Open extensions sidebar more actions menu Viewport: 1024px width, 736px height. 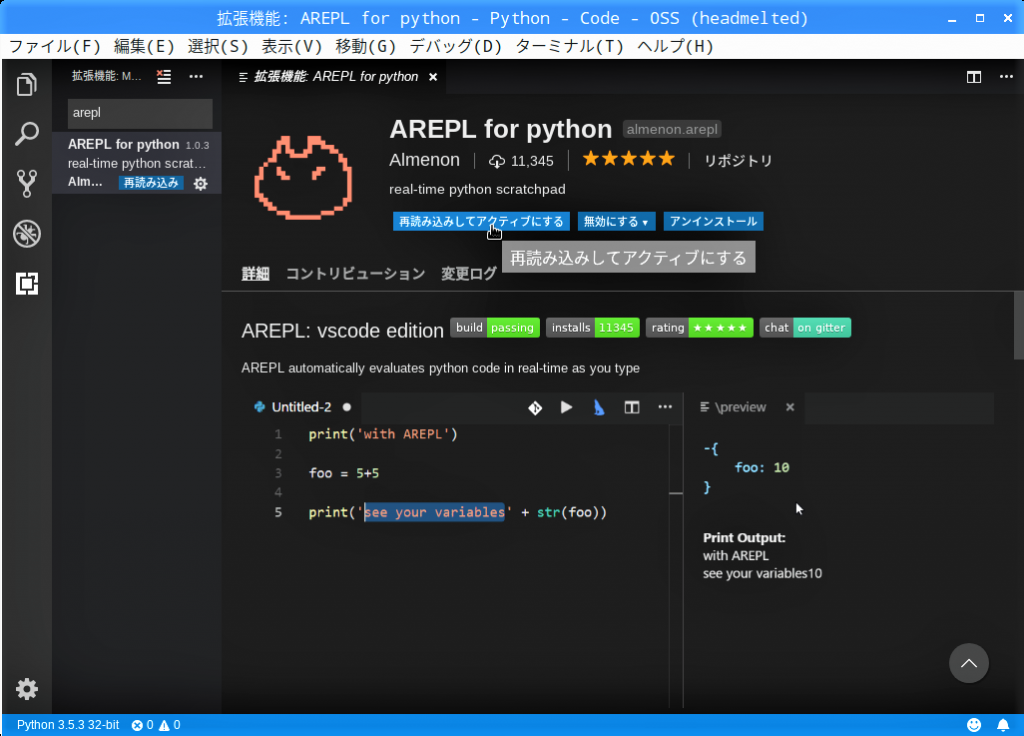coord(196,76)
